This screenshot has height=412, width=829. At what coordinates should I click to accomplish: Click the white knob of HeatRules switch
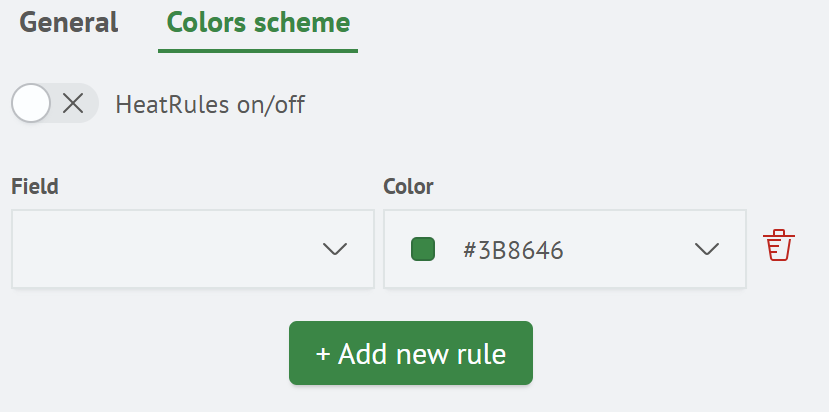click(x=32, y=103)
